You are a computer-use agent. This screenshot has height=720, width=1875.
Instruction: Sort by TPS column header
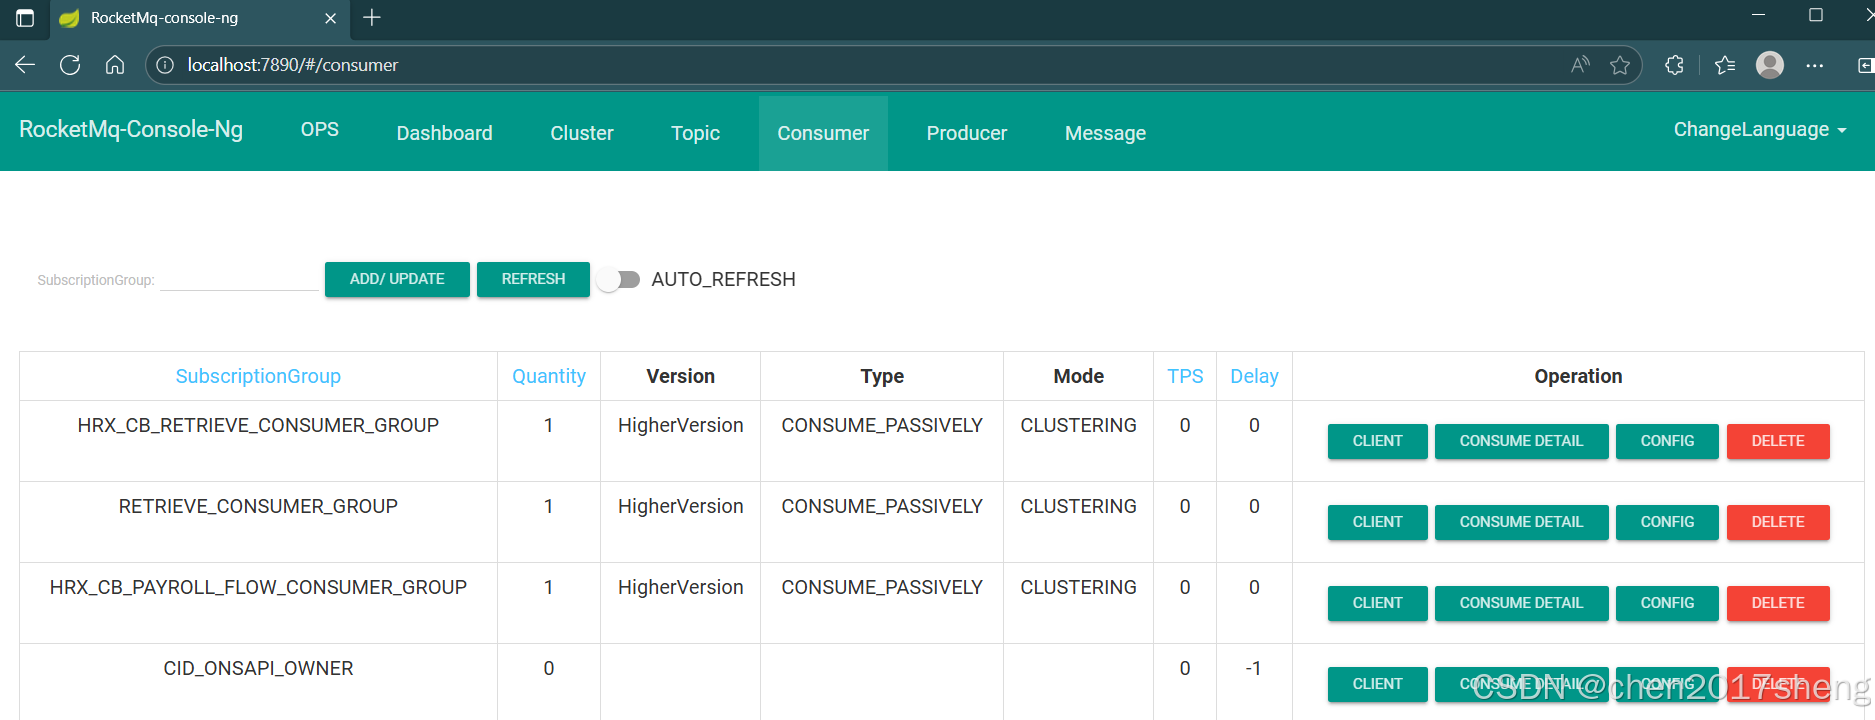click(1185, 376)
